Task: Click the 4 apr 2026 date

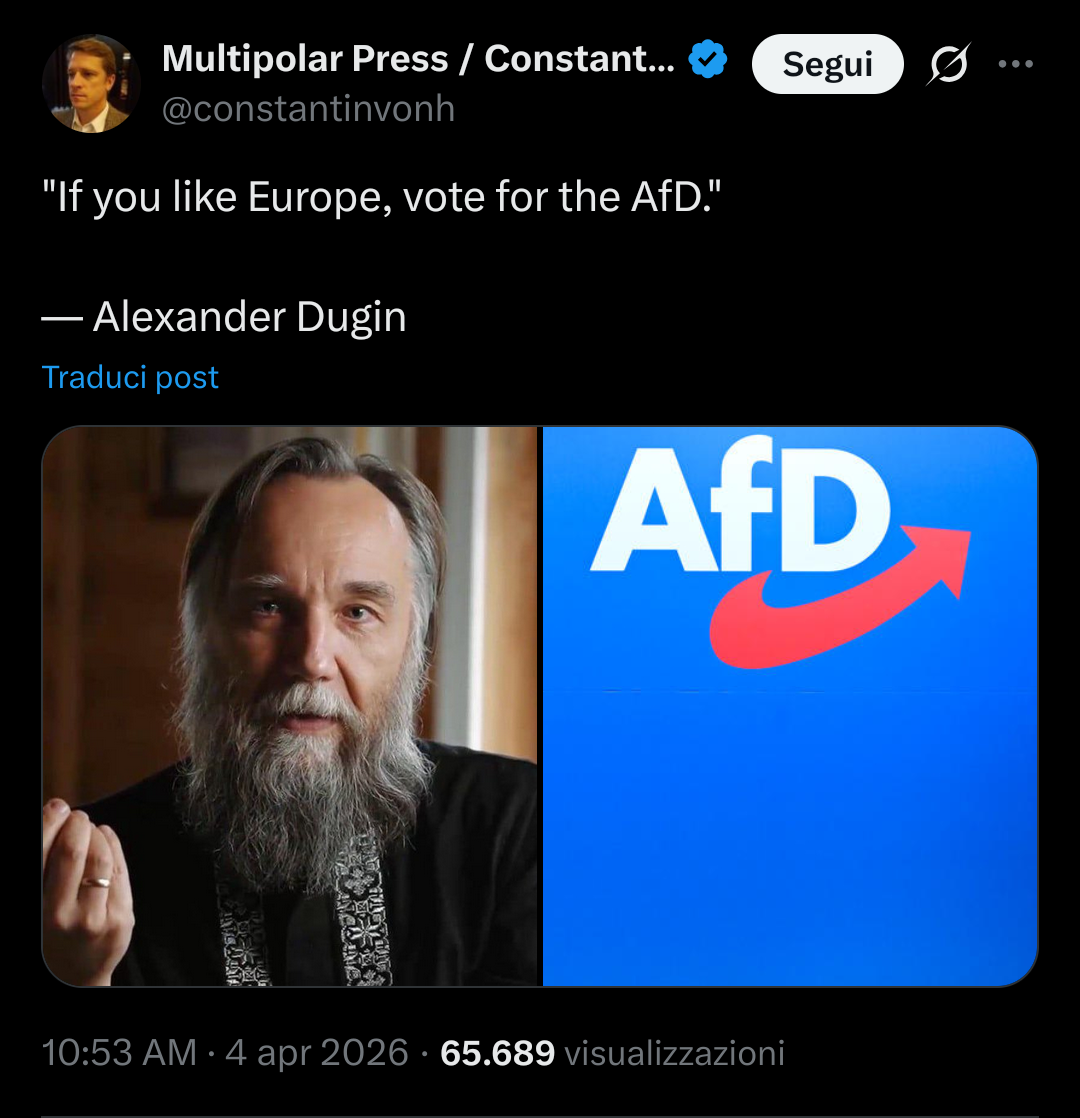Action: pos(317,1052)
